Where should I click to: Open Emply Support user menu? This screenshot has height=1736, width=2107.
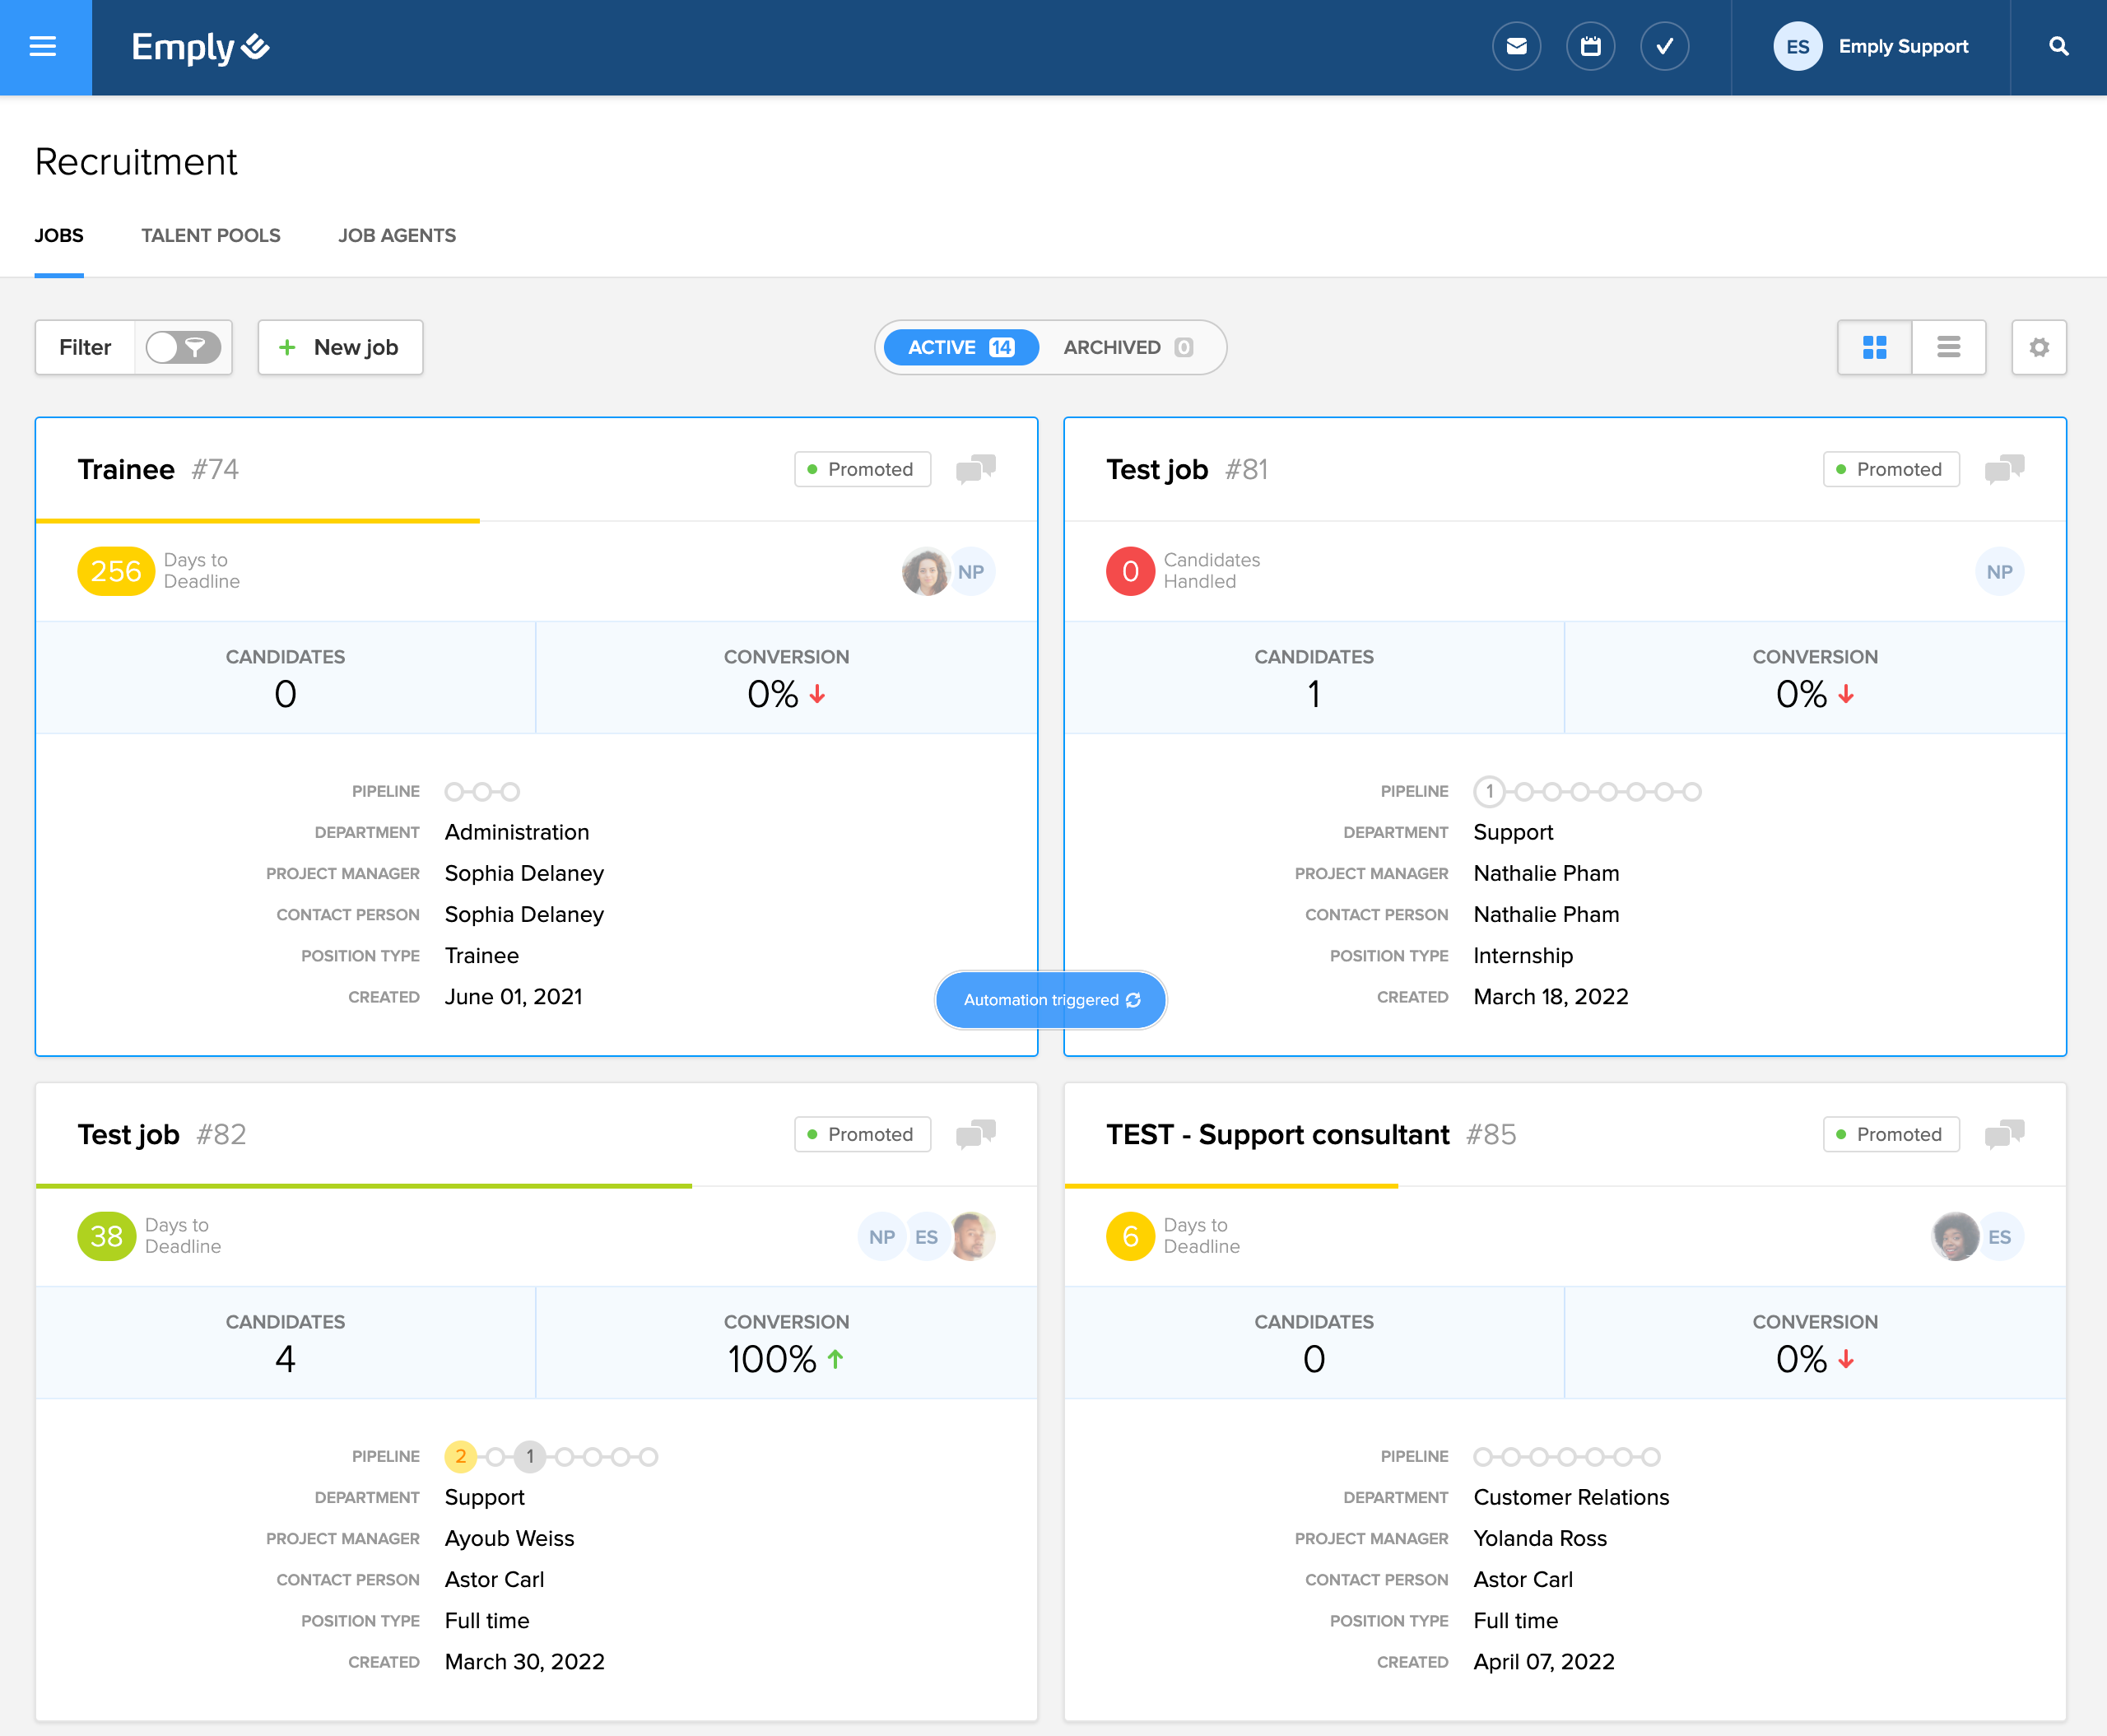pyautogui.click(x=1870, y=47)
